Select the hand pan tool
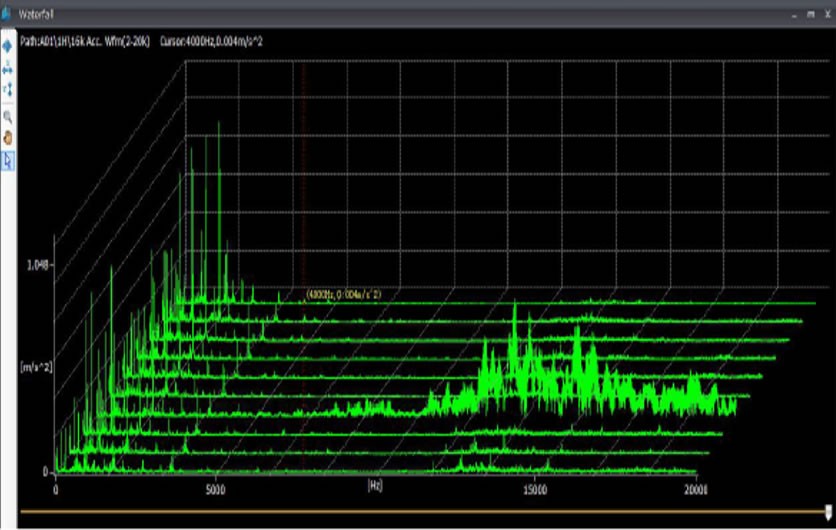Image resolution: width=836 pixels, height=530 pixels. [x=7, y=138]
